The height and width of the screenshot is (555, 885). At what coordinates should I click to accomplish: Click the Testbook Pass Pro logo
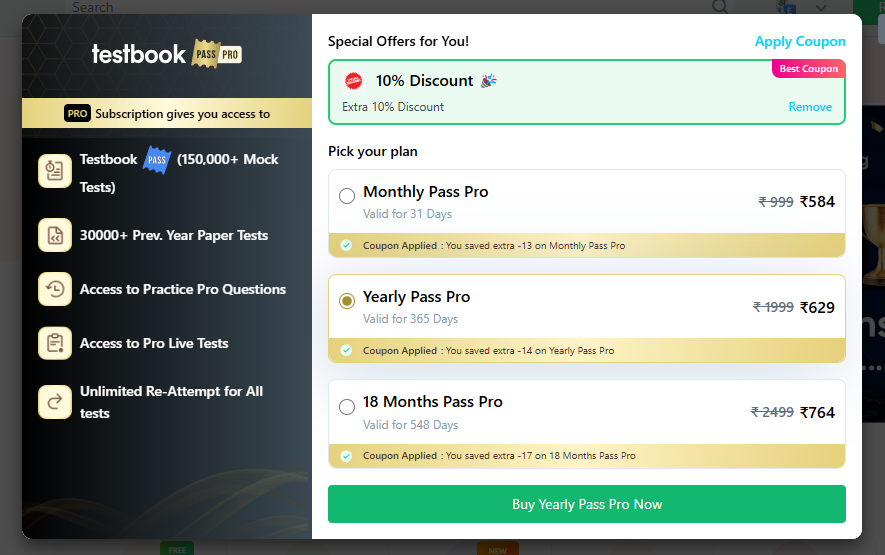[x=167, y=54]
